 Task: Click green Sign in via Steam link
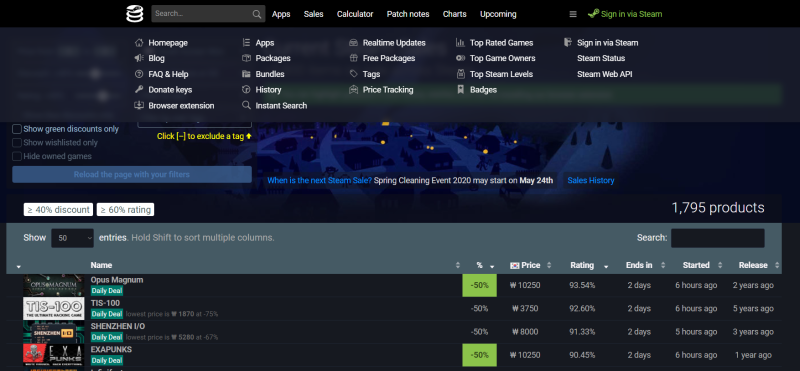pyautogui.click(x=632, y=14)
